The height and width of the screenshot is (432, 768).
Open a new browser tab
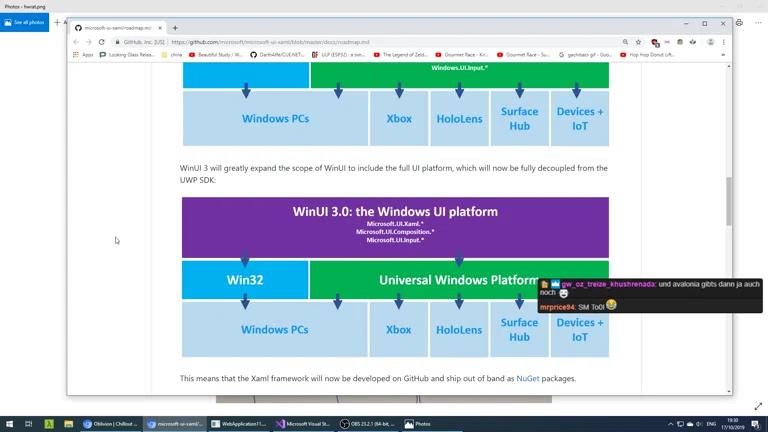pos(175,28)
